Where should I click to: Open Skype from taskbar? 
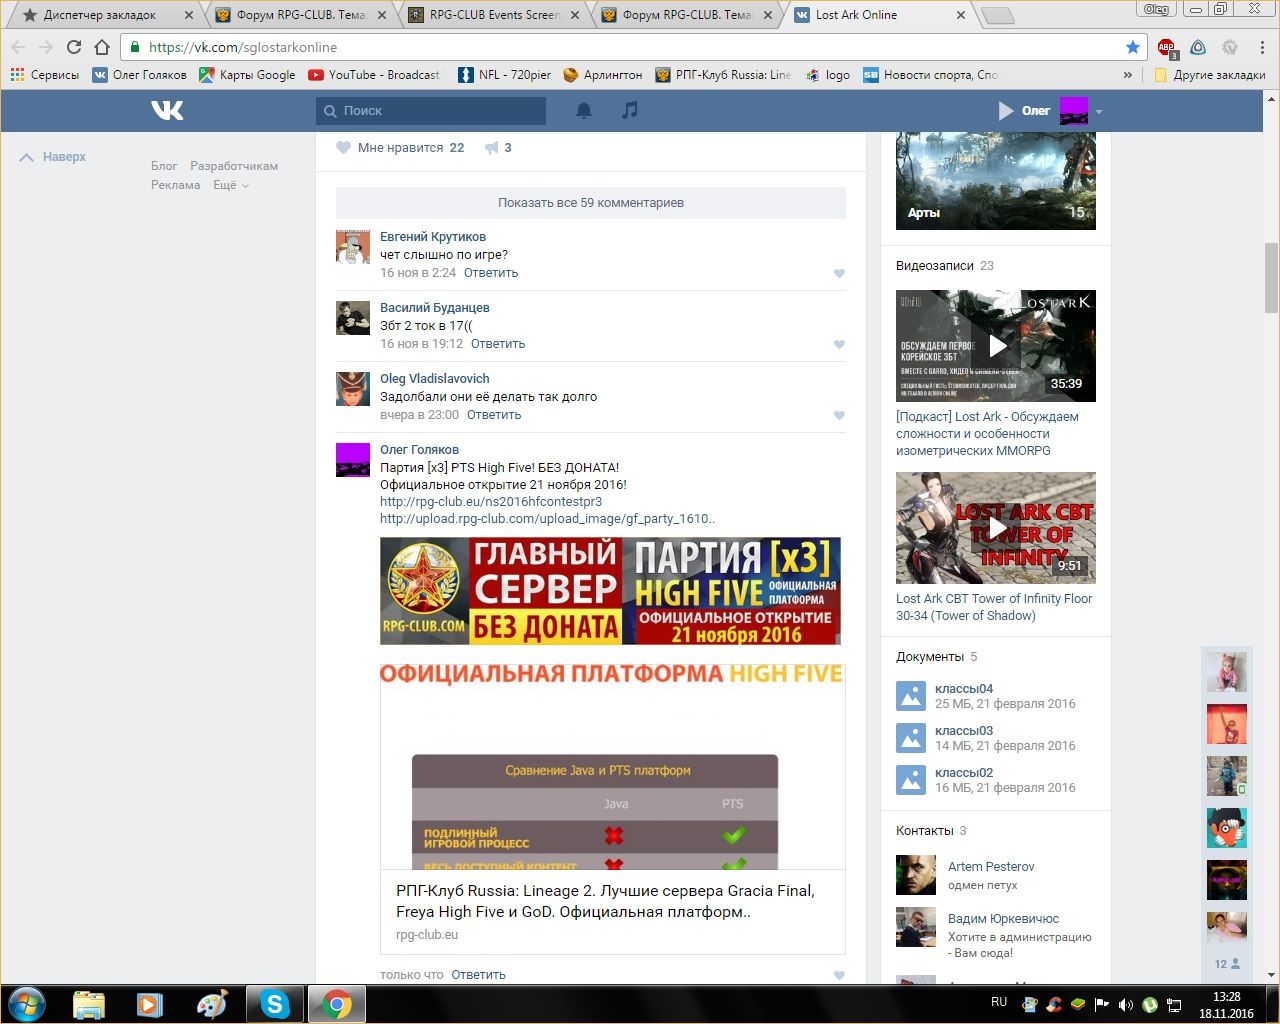coord(275,1004)
